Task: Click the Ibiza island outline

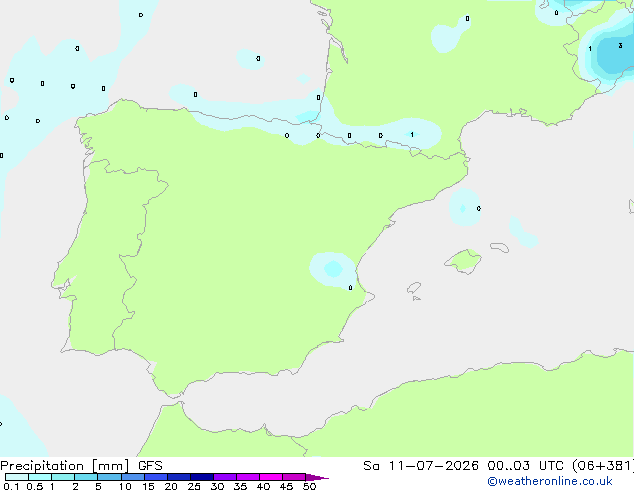Action: coord(414,288)
